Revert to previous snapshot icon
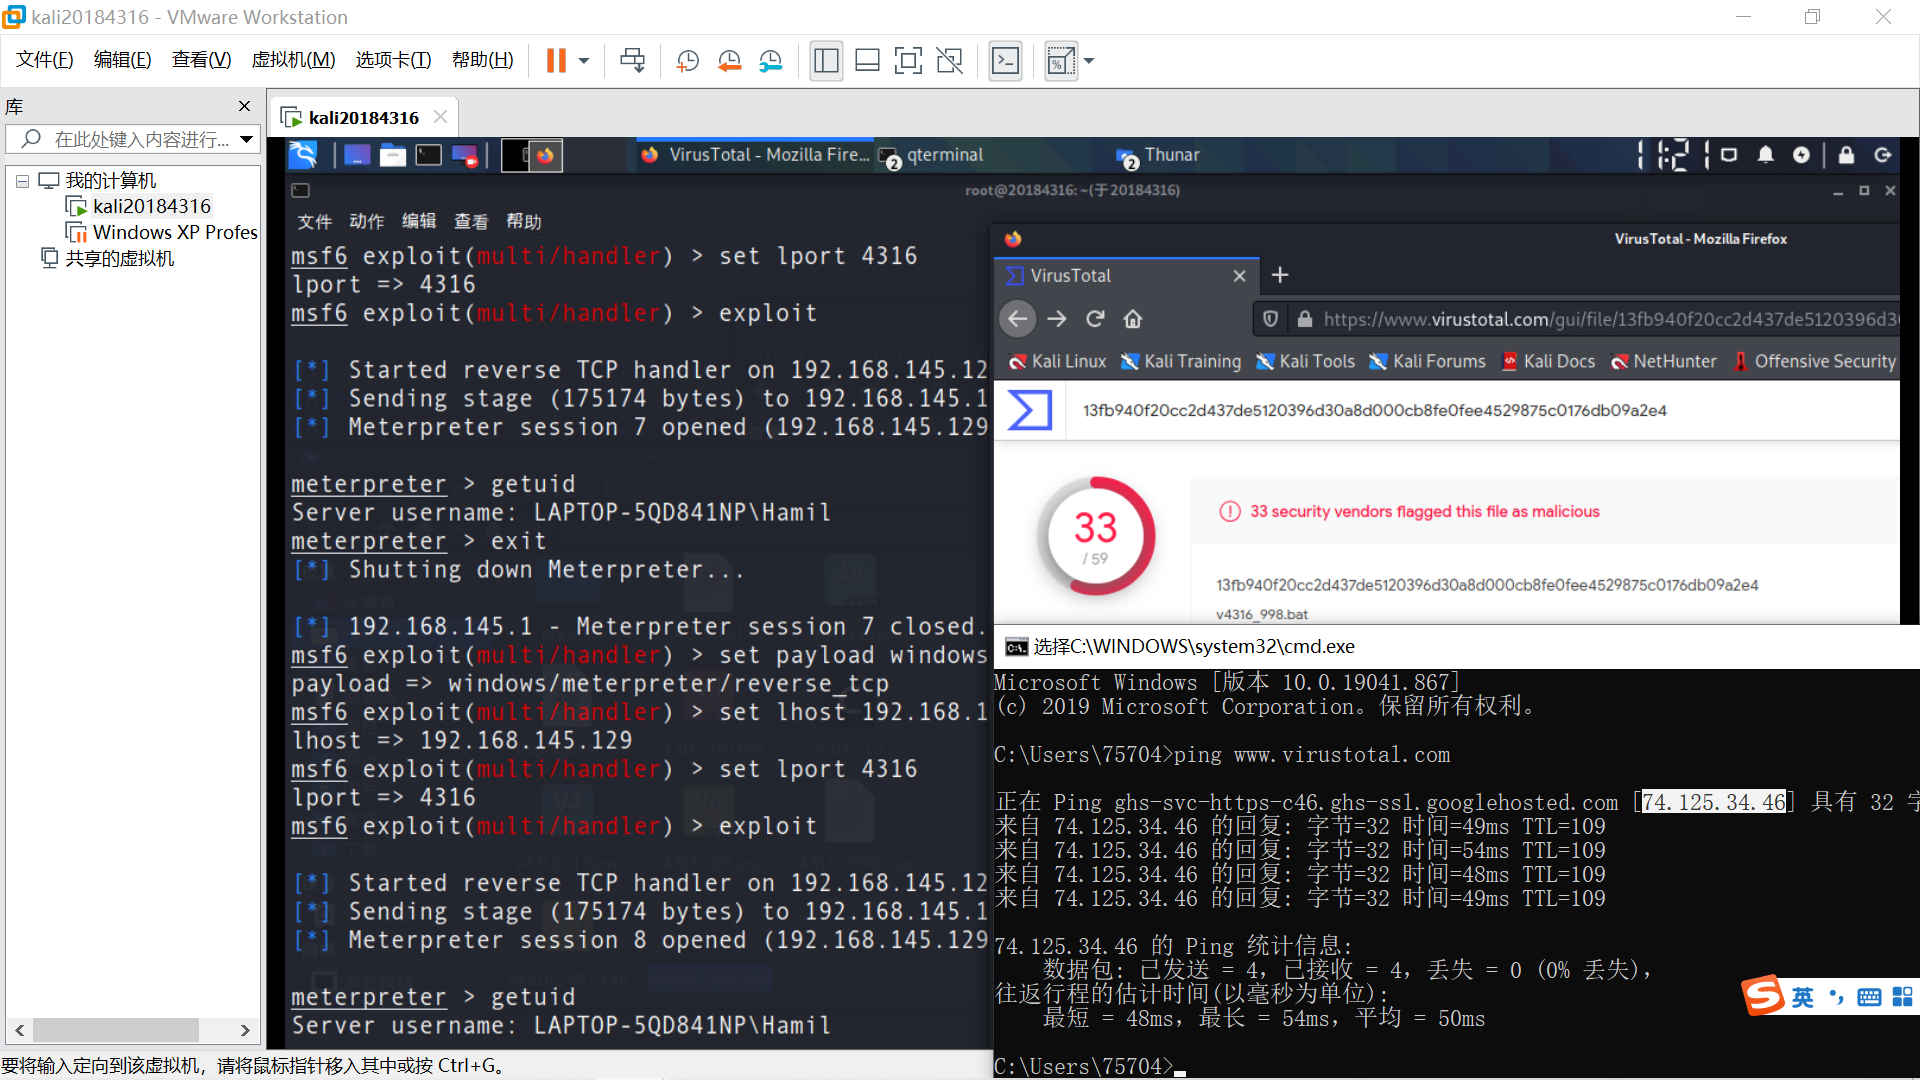This screenshot has height=1080, width=1920. (729, 61)
